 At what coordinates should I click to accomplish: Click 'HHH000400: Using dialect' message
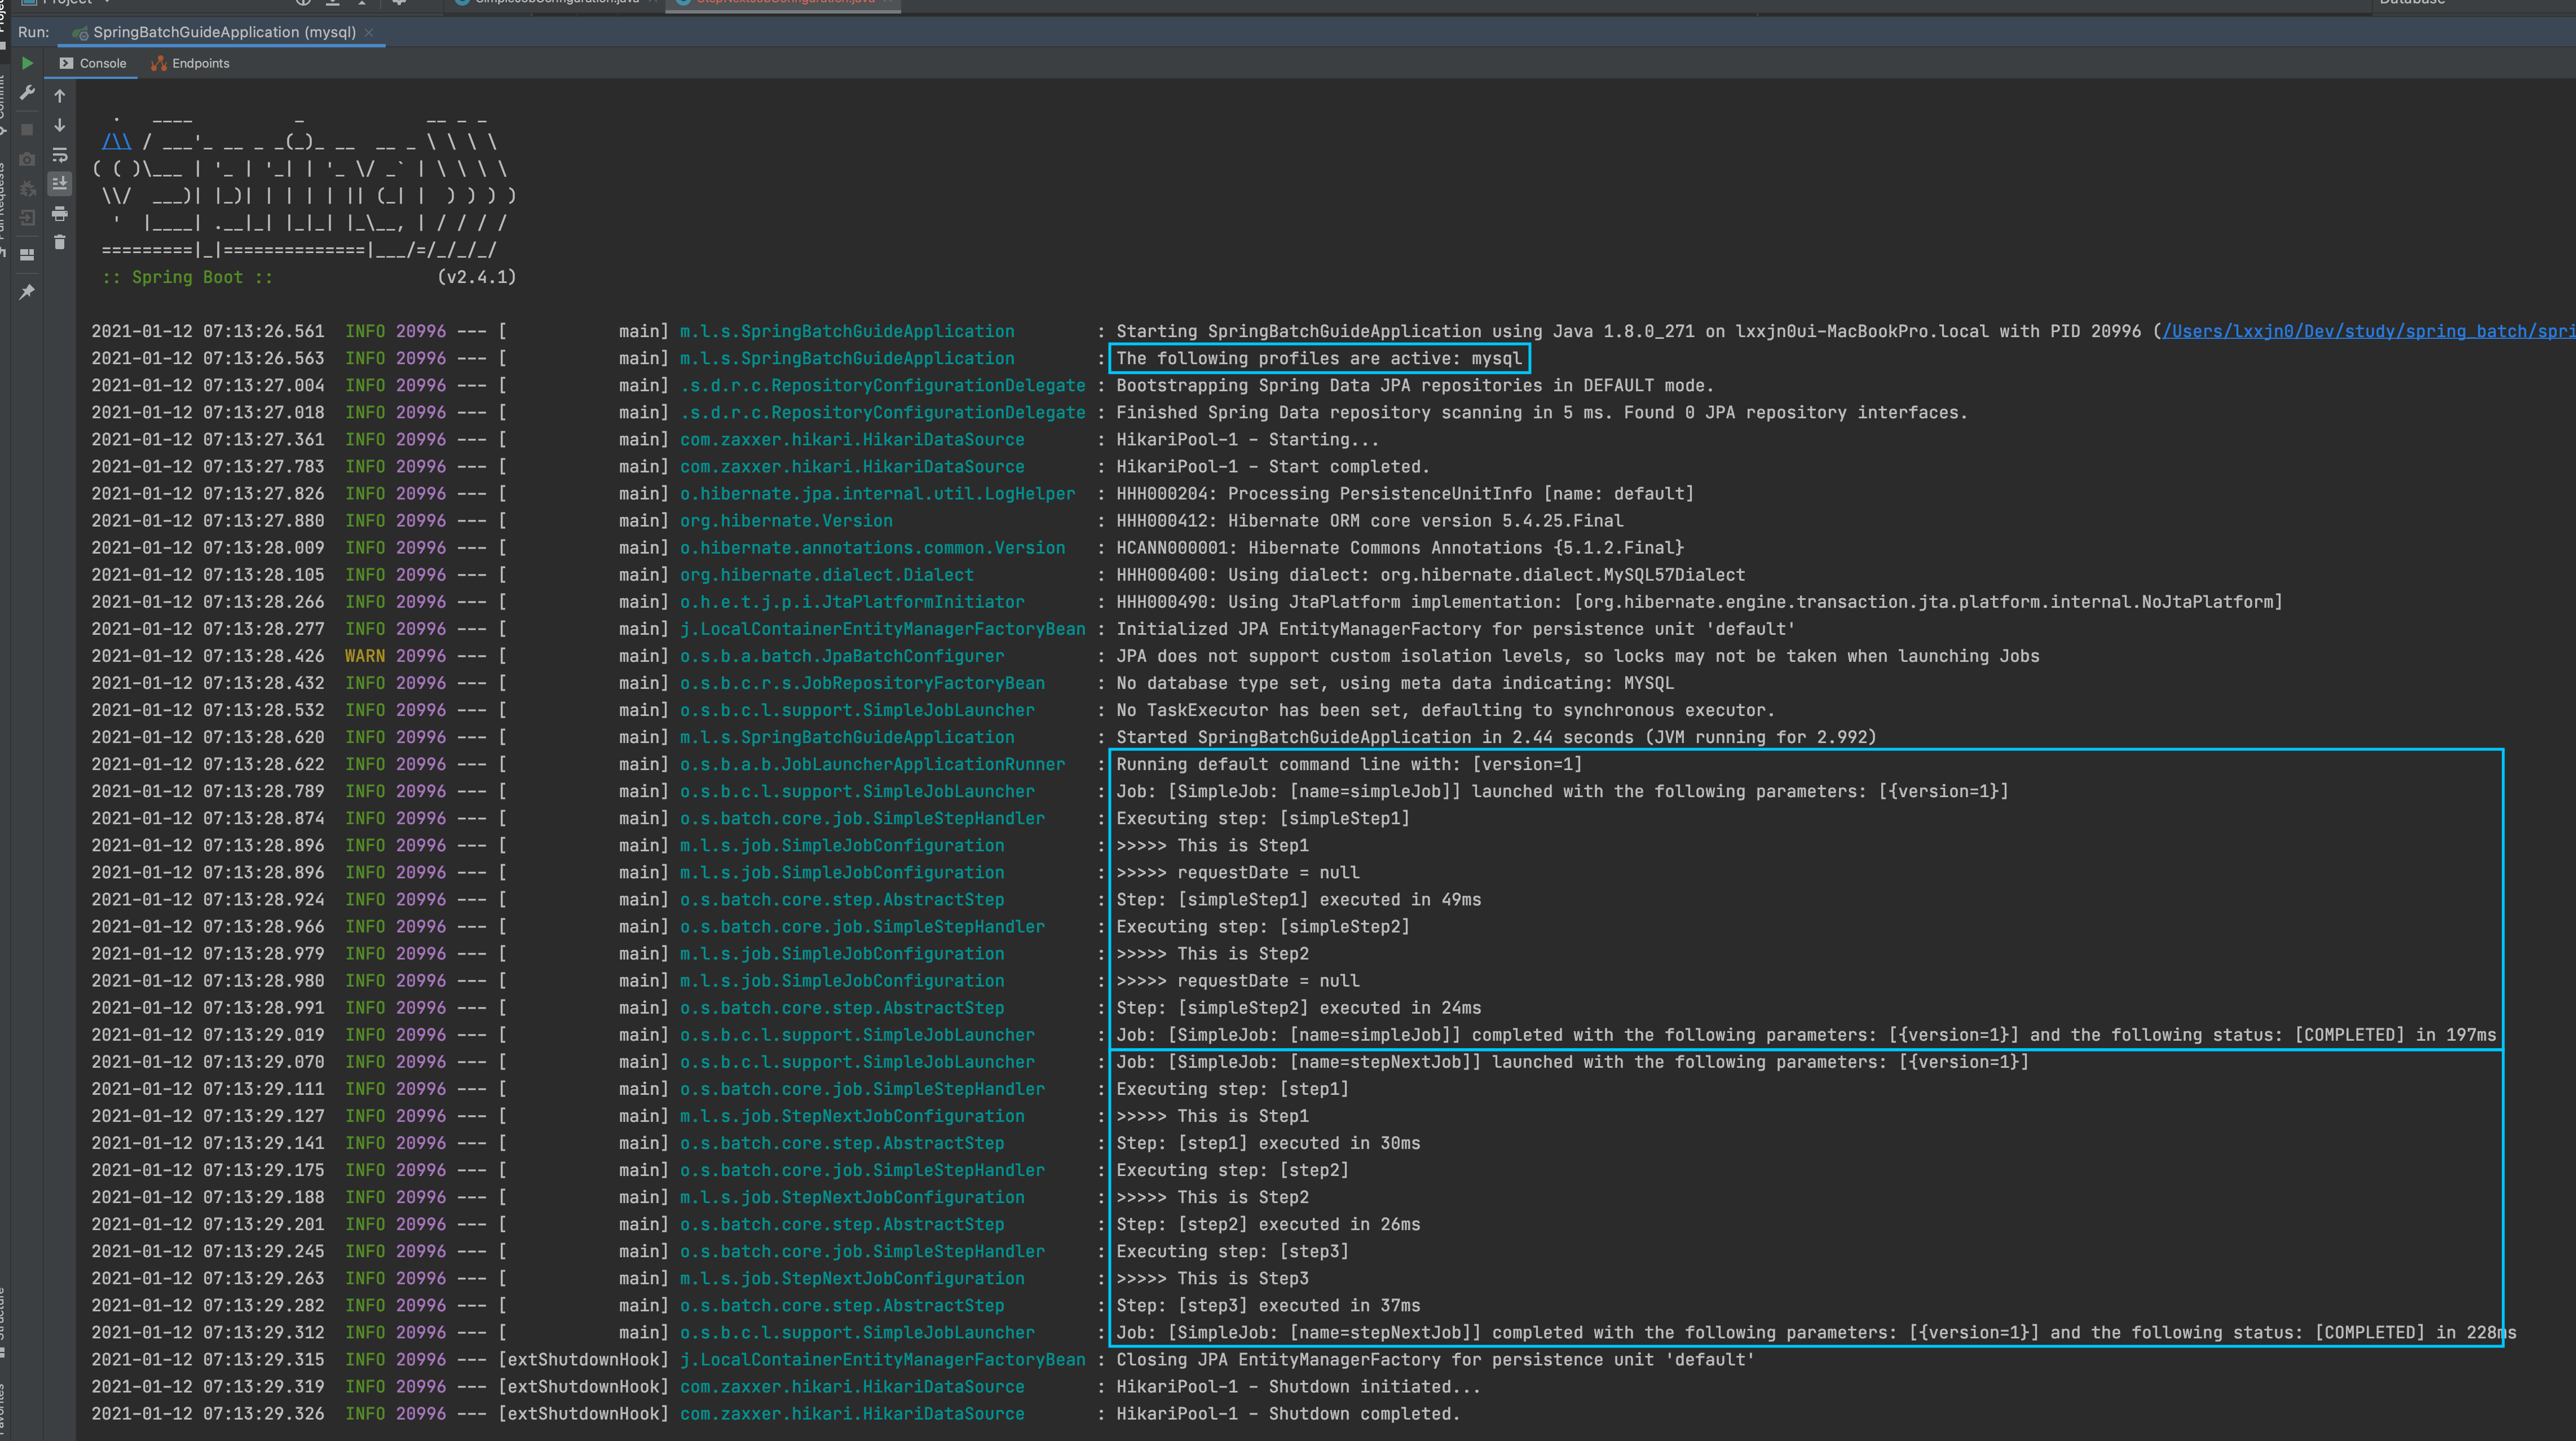[1431, 575]
